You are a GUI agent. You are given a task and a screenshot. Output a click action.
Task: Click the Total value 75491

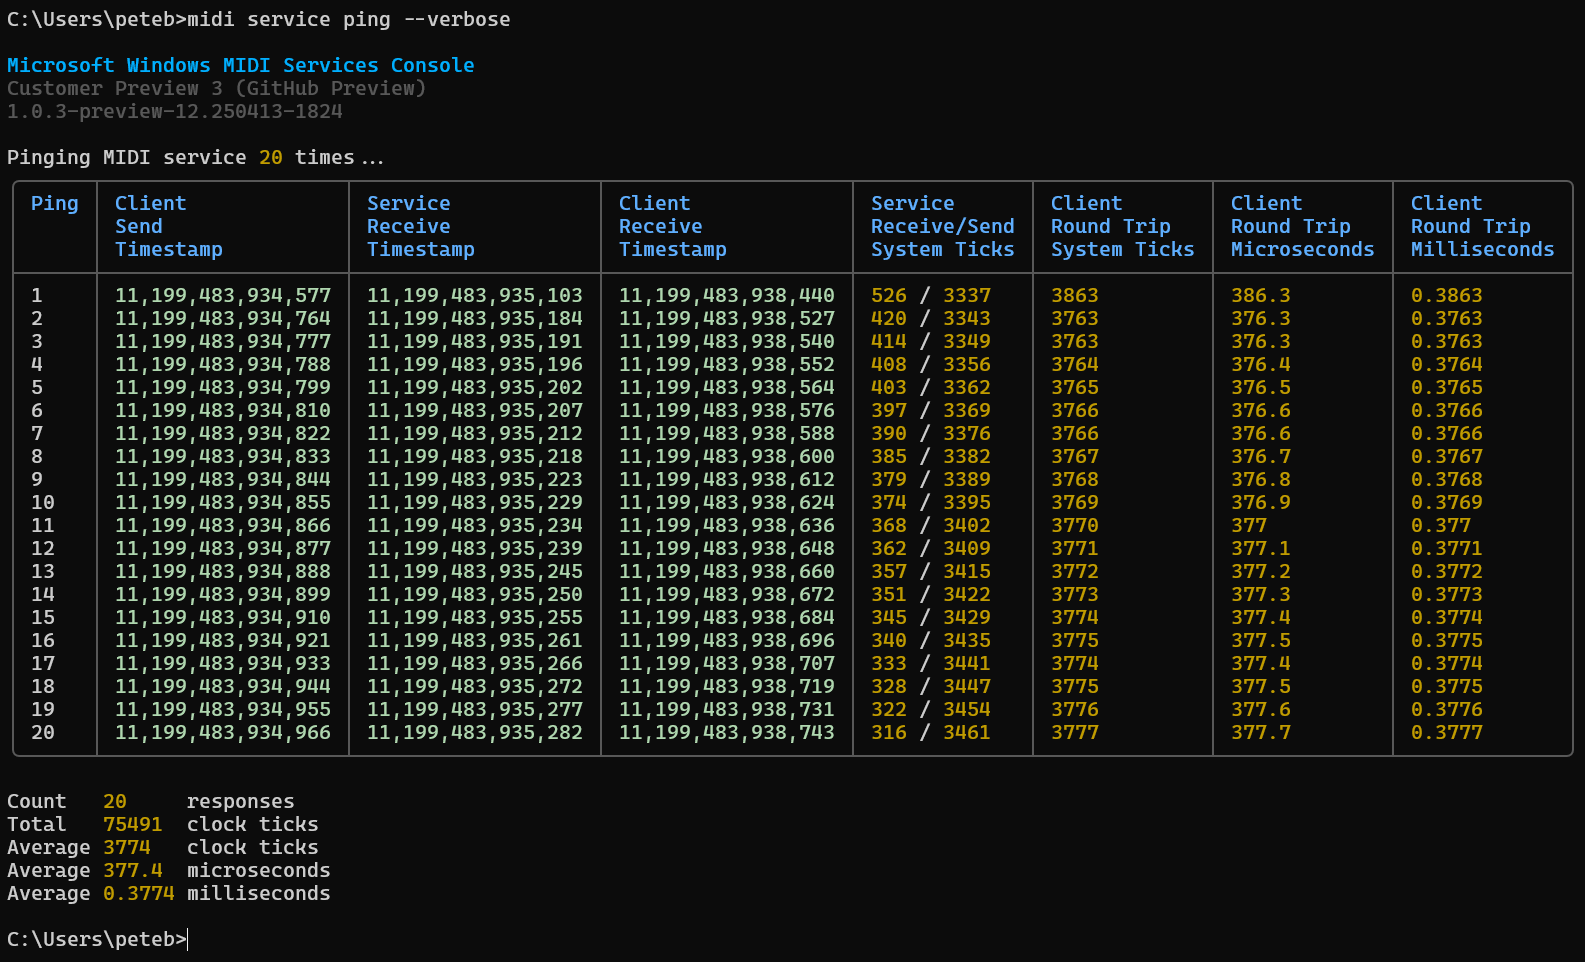click(x=133, y=824)
